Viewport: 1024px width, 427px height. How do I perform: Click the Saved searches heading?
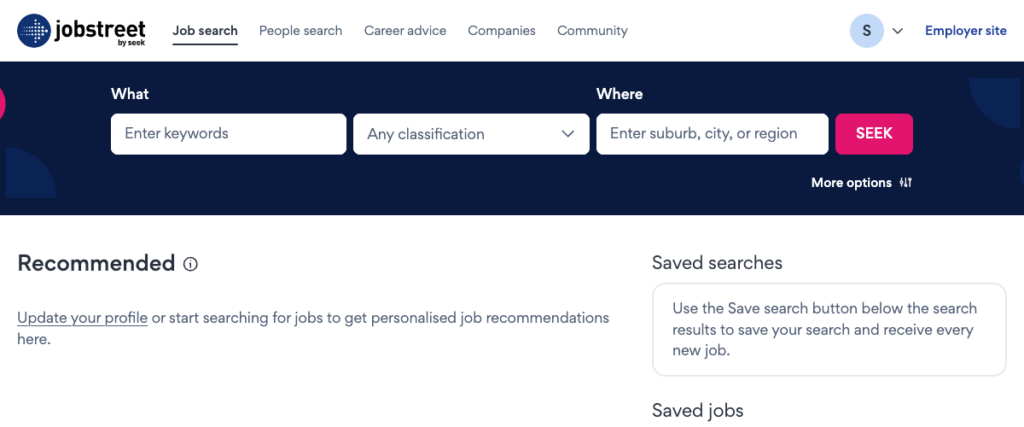(717, 263)
